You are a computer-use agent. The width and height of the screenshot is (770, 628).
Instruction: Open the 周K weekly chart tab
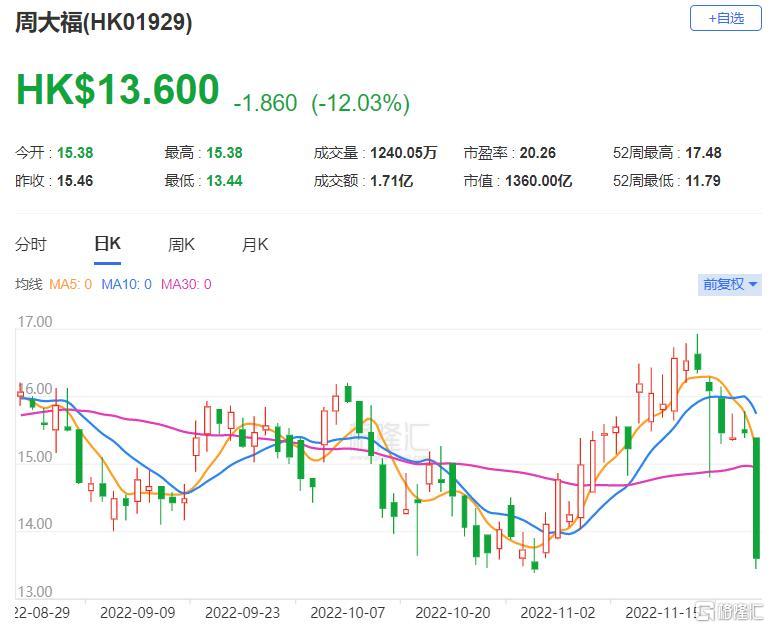pos(181,244)
